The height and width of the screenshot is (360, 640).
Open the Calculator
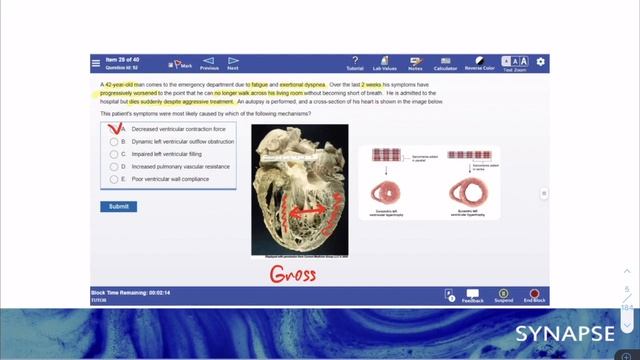tap(445, 64)
